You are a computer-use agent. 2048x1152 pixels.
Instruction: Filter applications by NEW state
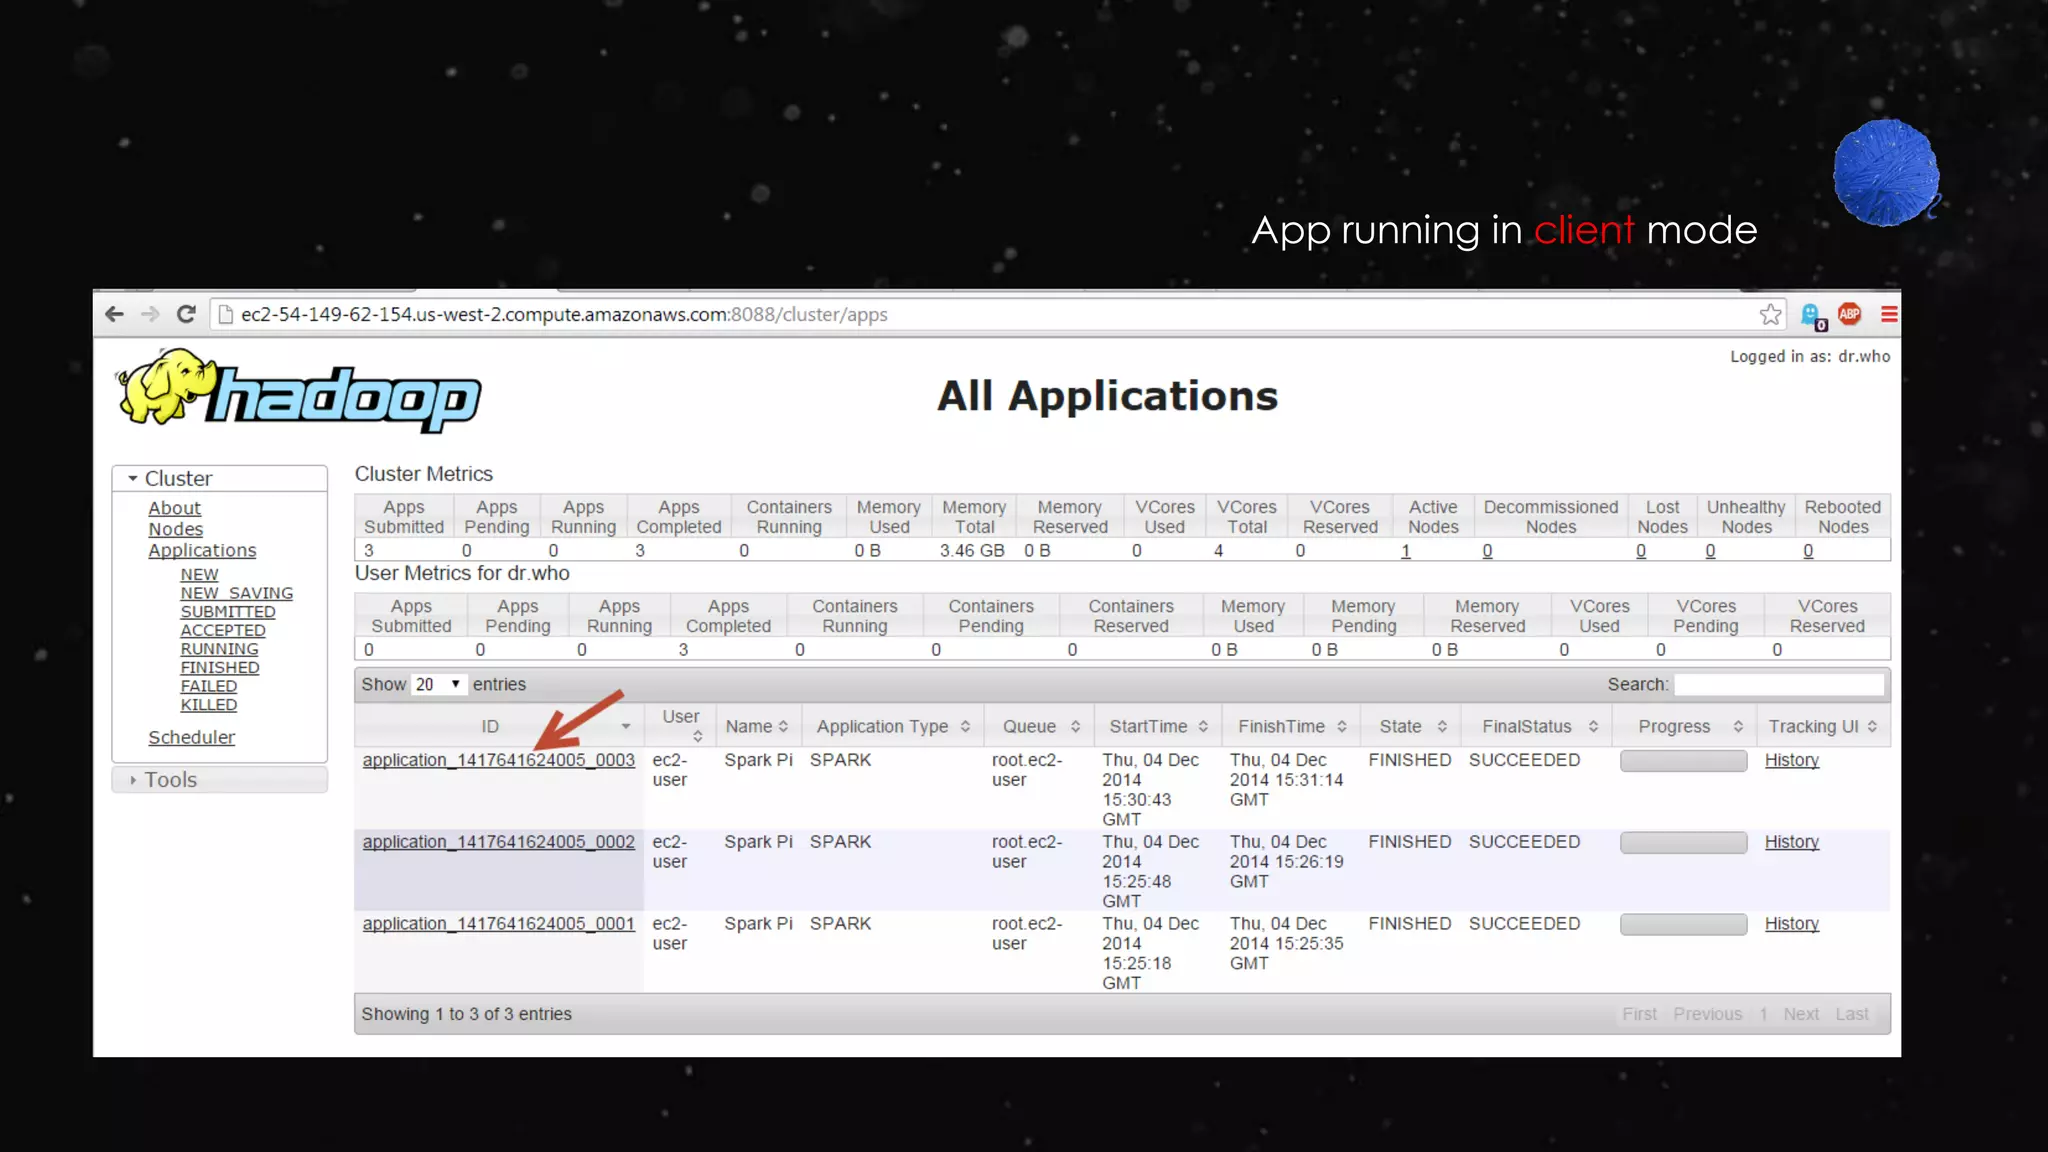pyautogui.click(x=199, y=574)
